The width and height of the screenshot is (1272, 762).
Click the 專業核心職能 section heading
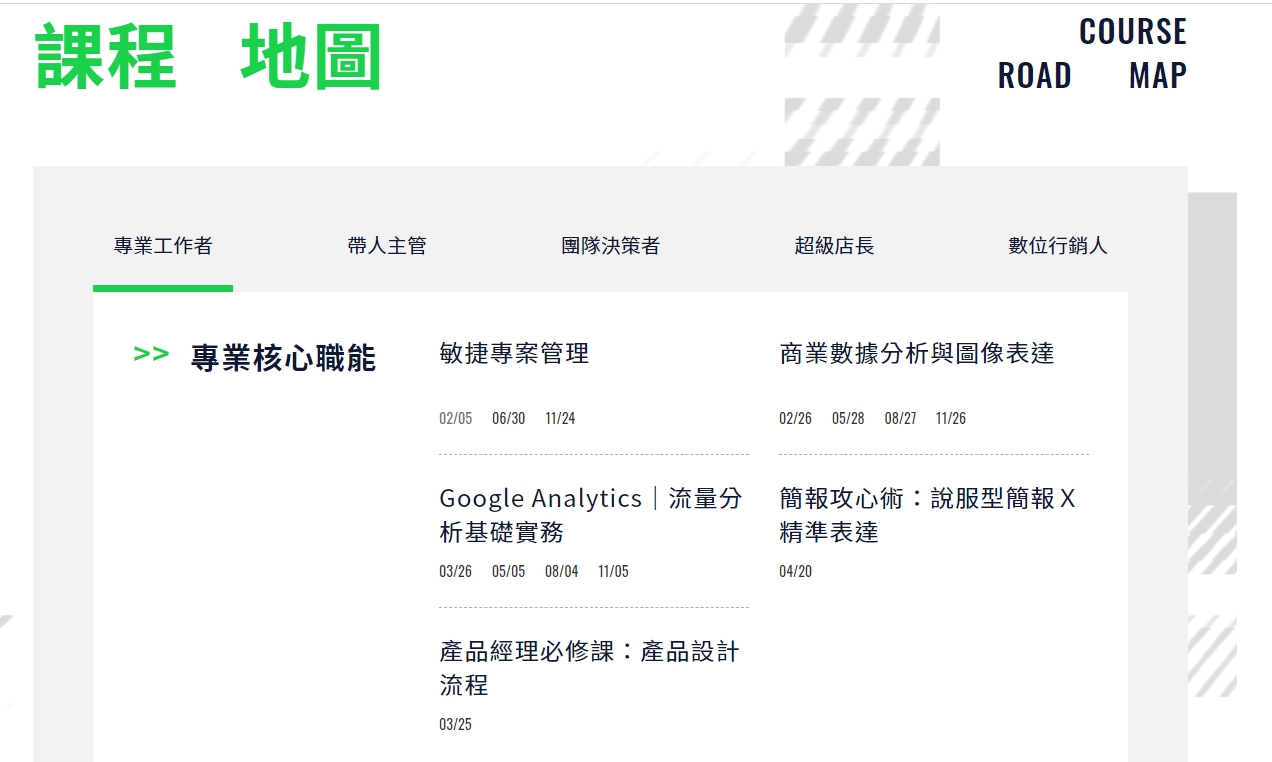(283, 358)
